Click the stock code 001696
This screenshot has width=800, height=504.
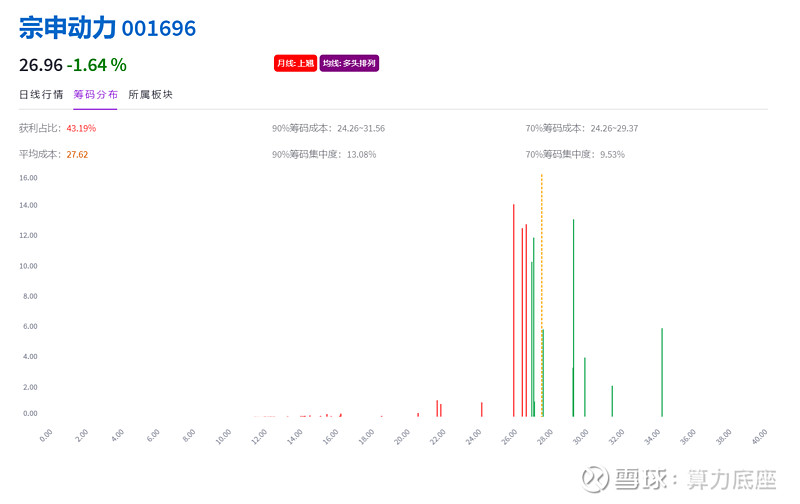[159, 29]
